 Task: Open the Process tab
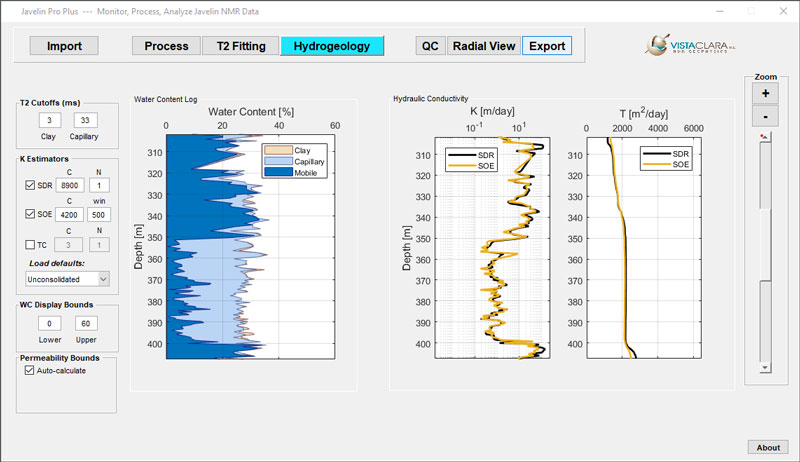pyautogui.click(x=166, y=46)
